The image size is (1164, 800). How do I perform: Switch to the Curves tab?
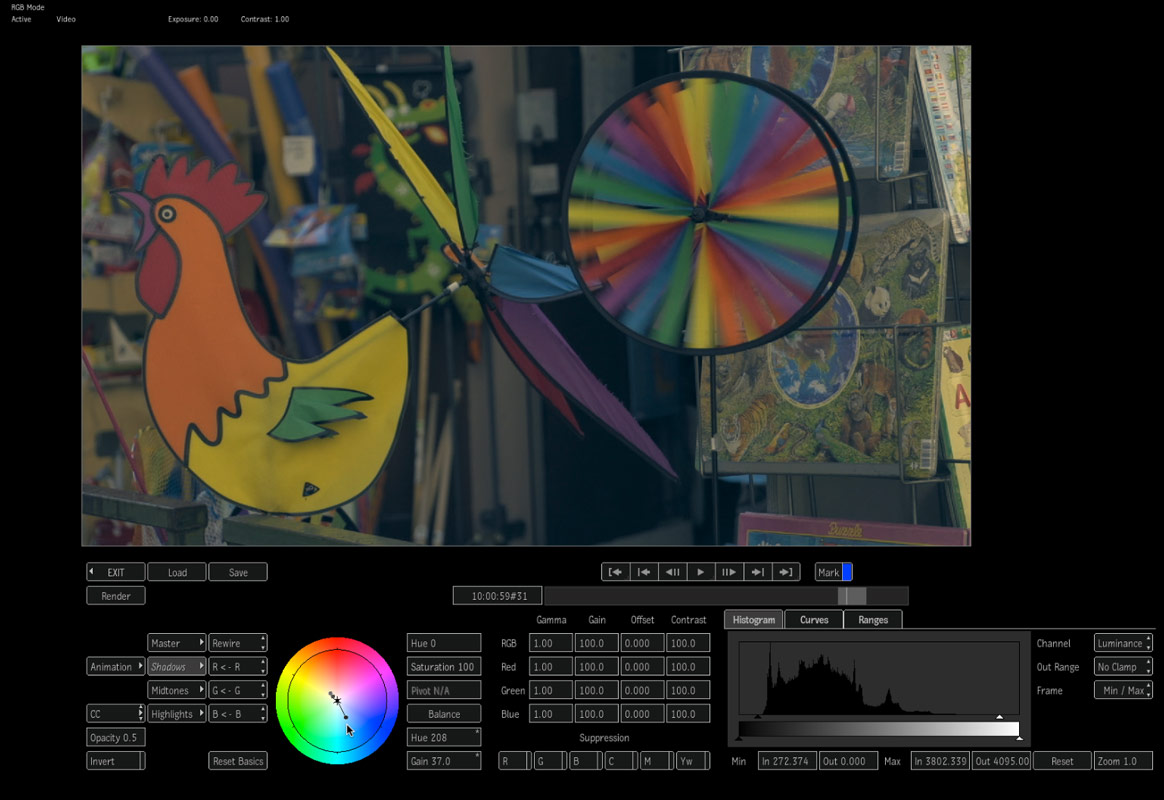(x=814, y=620)
